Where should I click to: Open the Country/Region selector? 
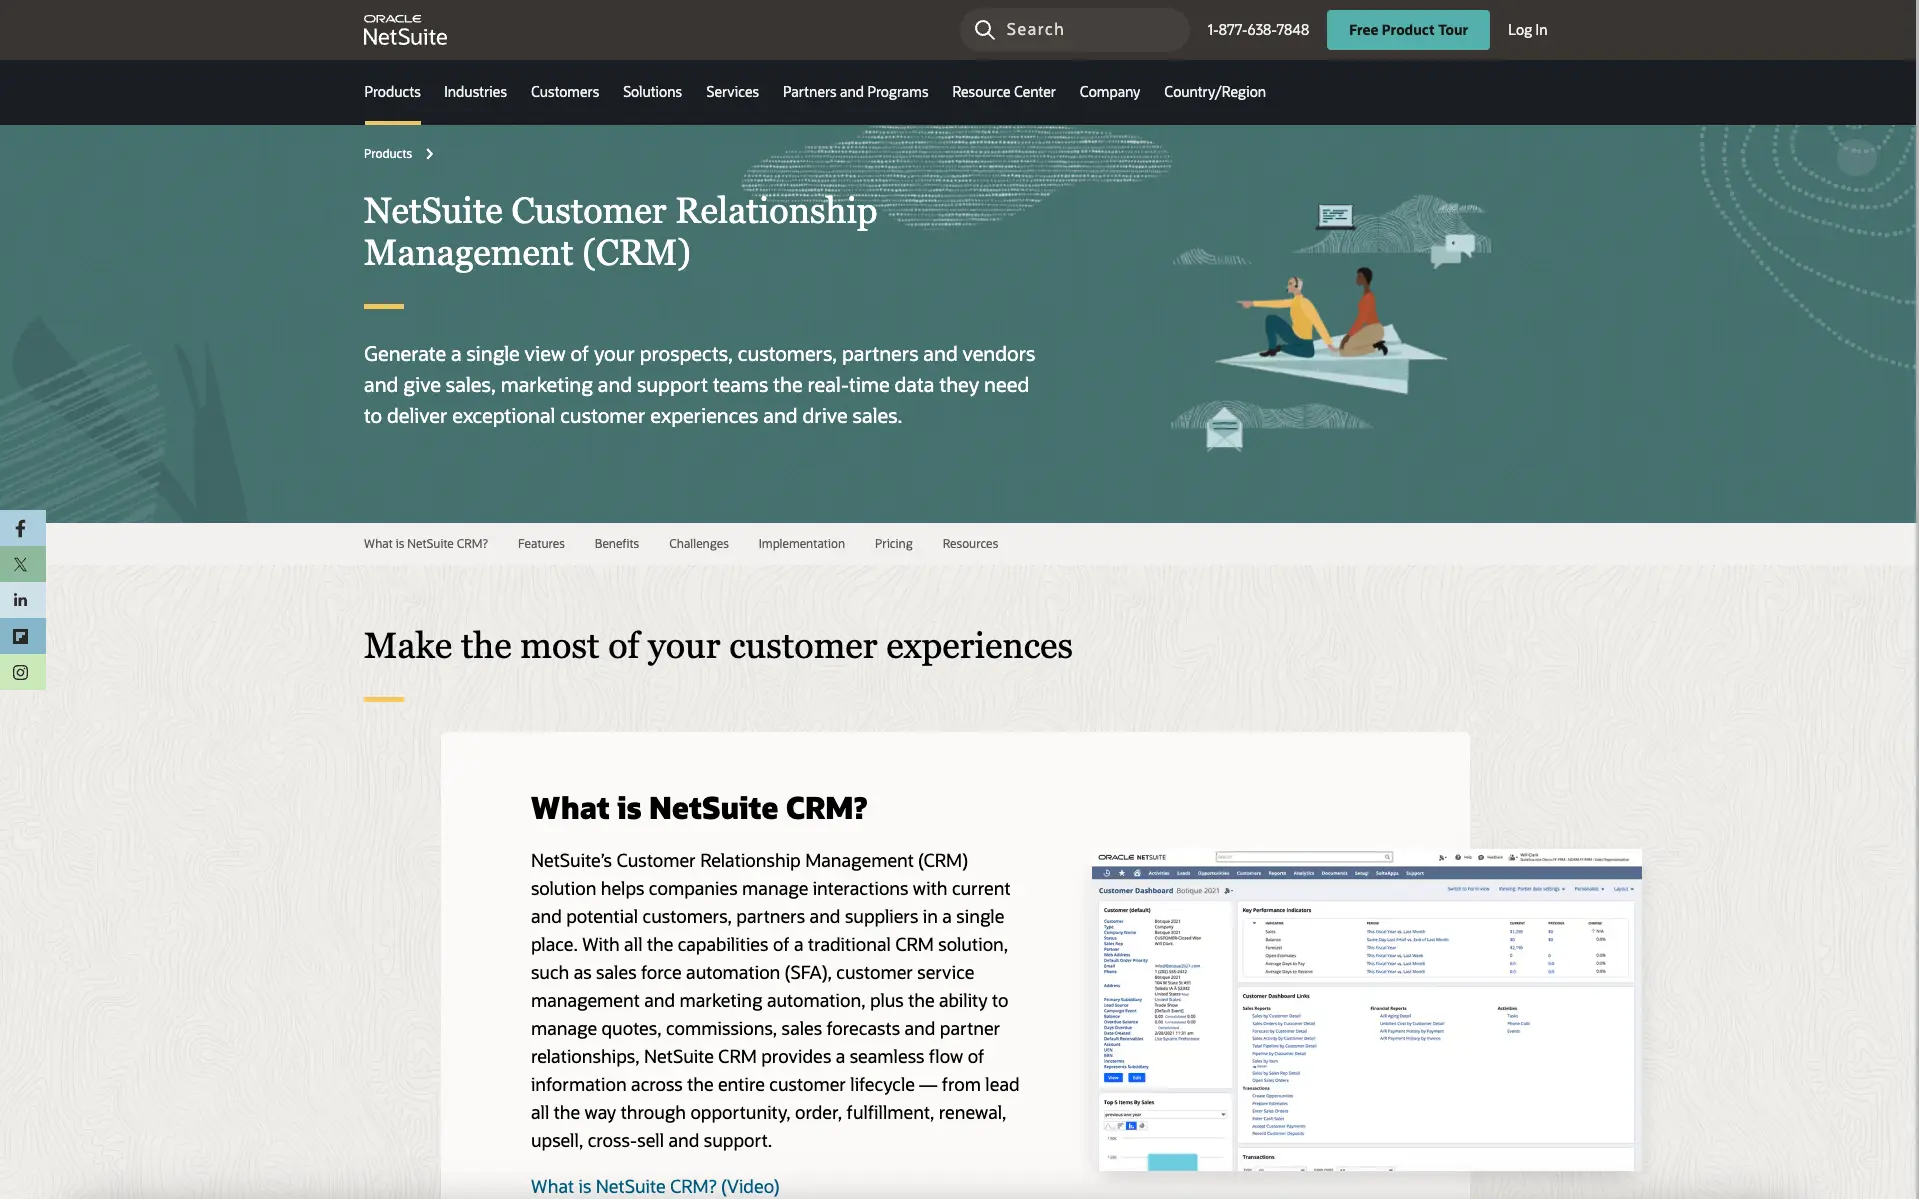(1214, 92)
